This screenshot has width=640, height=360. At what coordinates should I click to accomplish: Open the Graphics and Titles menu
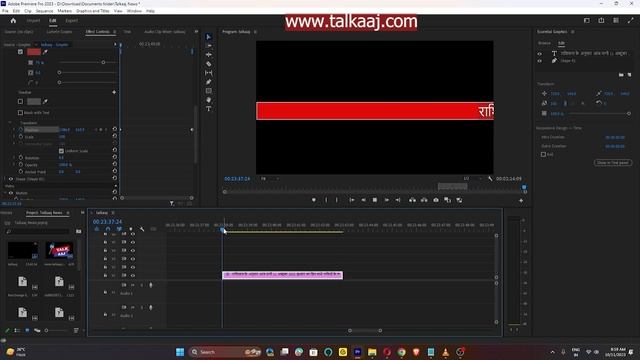pos(93,11)
